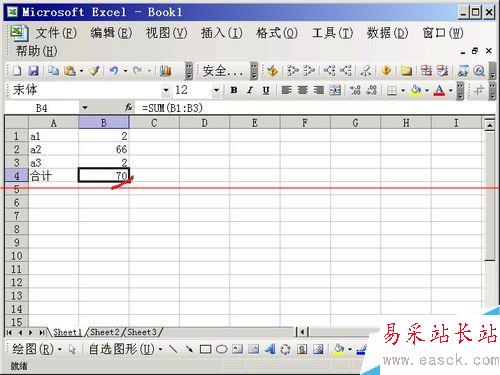The image size is (500, 375).
Task: Go to last sheet with tab scroll button
Action: point(42,332)
